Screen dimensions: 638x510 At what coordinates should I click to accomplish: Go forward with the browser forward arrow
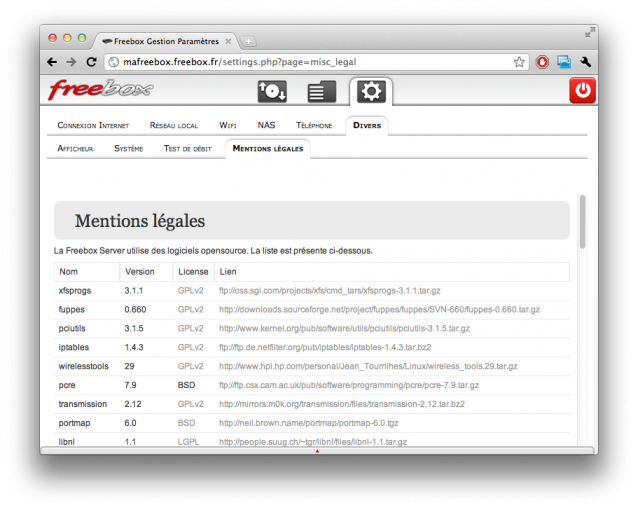click(x=71, y=62)
